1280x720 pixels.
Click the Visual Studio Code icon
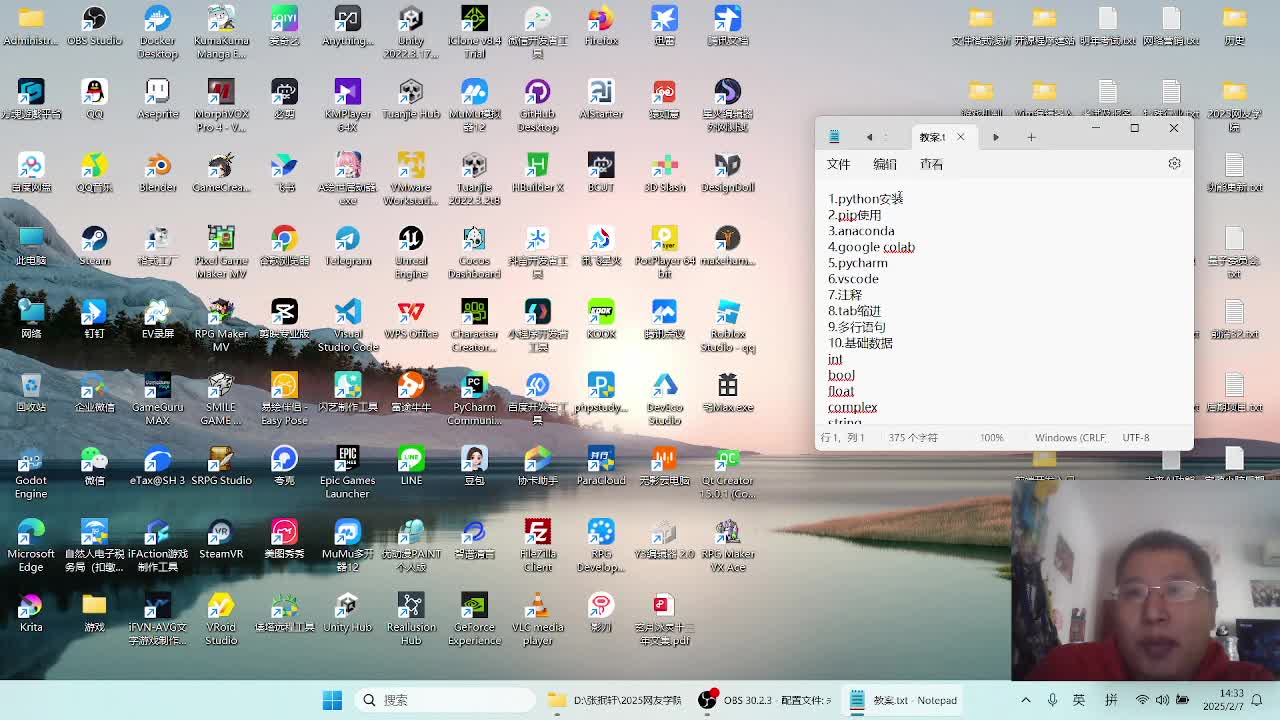(x=347, y=313)
